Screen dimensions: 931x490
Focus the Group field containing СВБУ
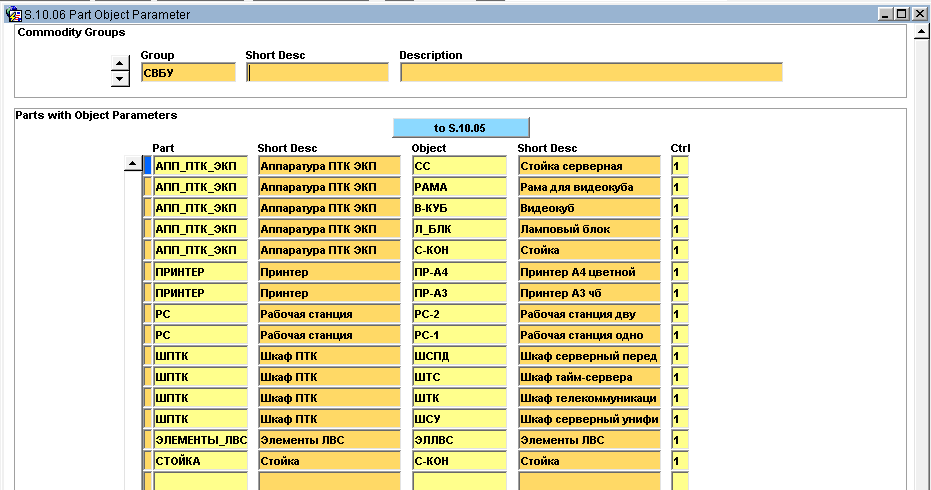[x=188, y=72]
